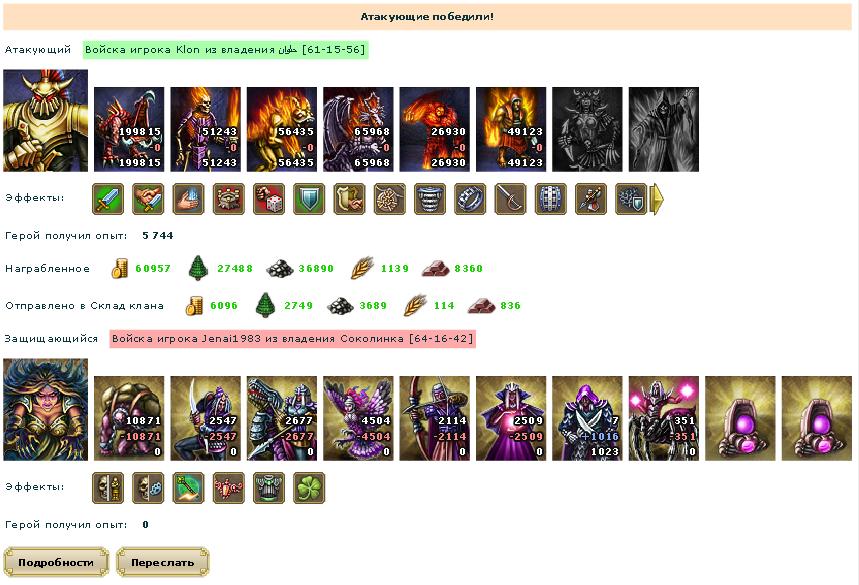Select the green wand defender effect icon
This screenshot has width=859, height=585.
tap(188, 488)
